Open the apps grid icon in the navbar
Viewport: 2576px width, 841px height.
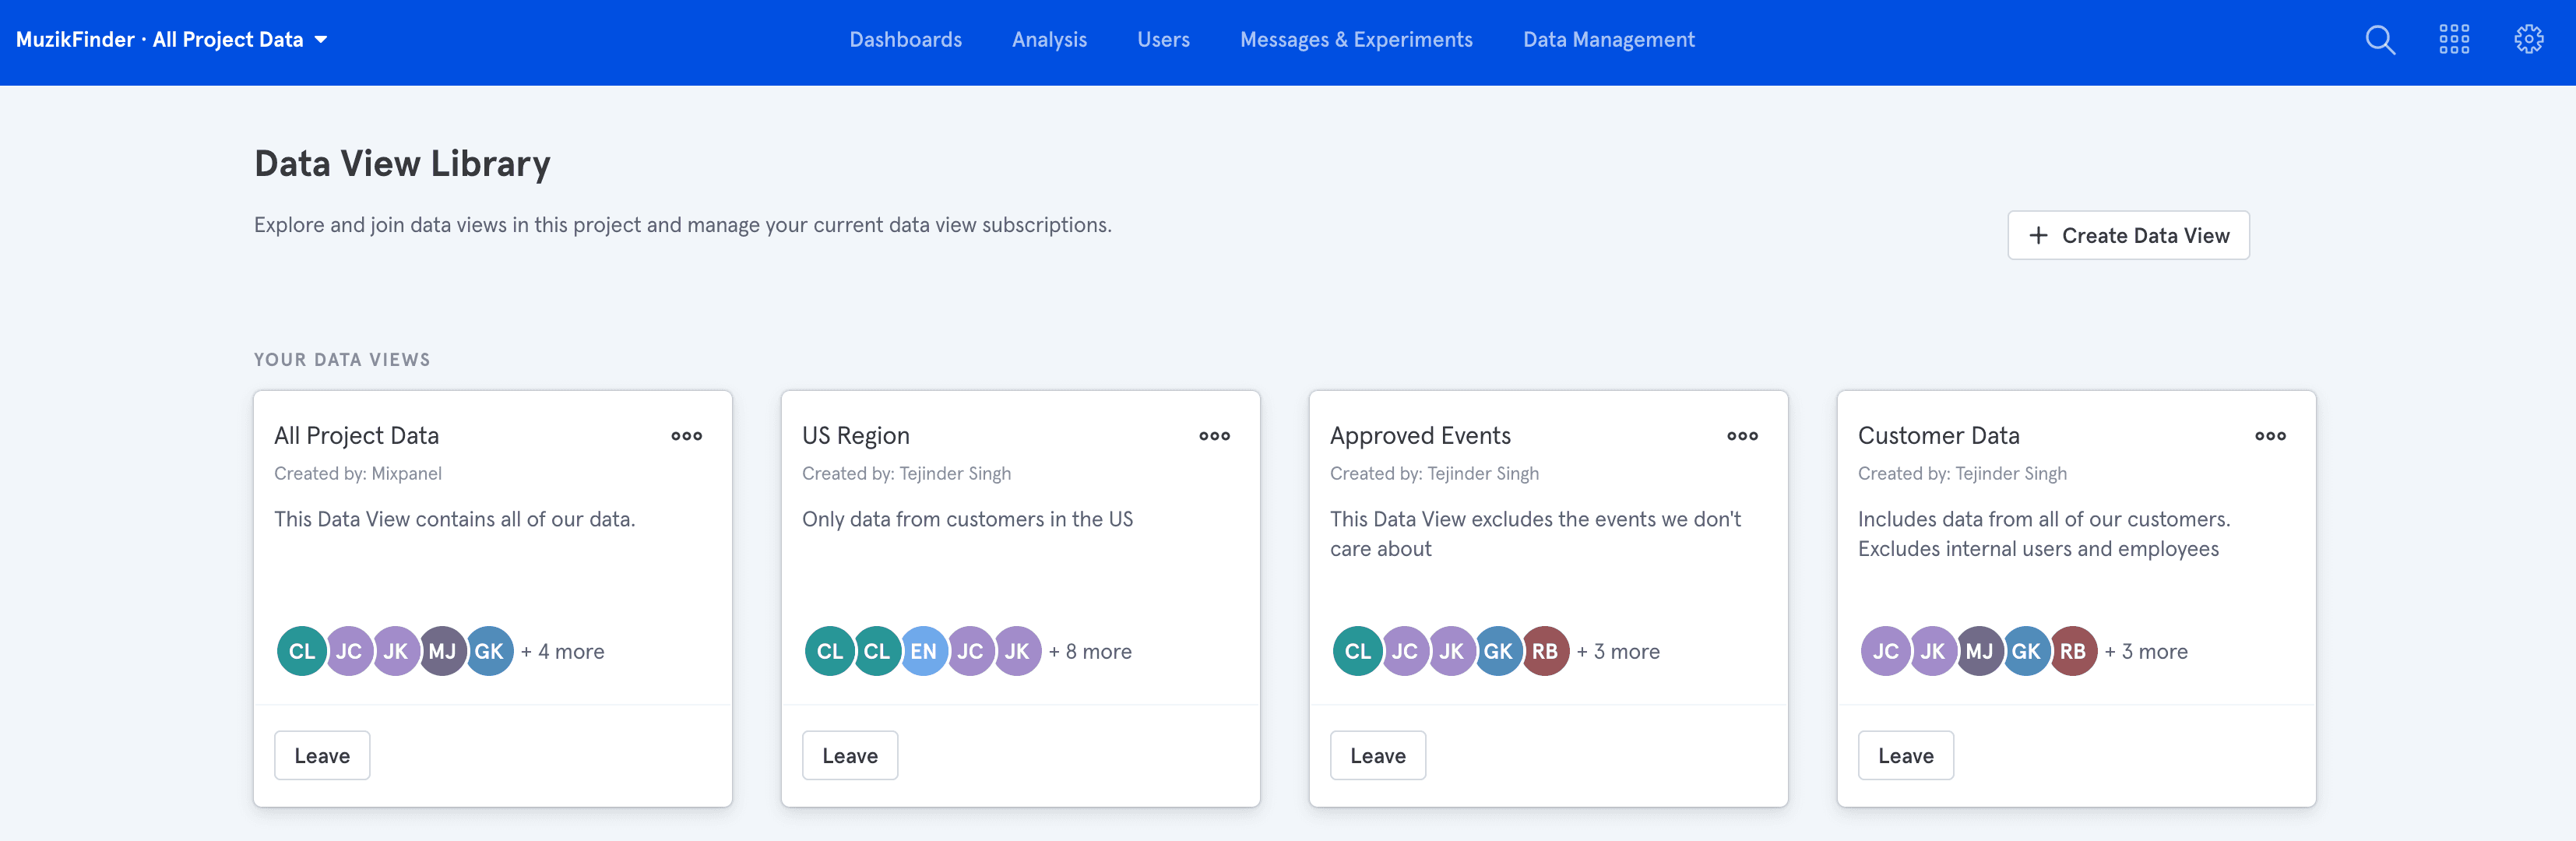pos(2455,39)
